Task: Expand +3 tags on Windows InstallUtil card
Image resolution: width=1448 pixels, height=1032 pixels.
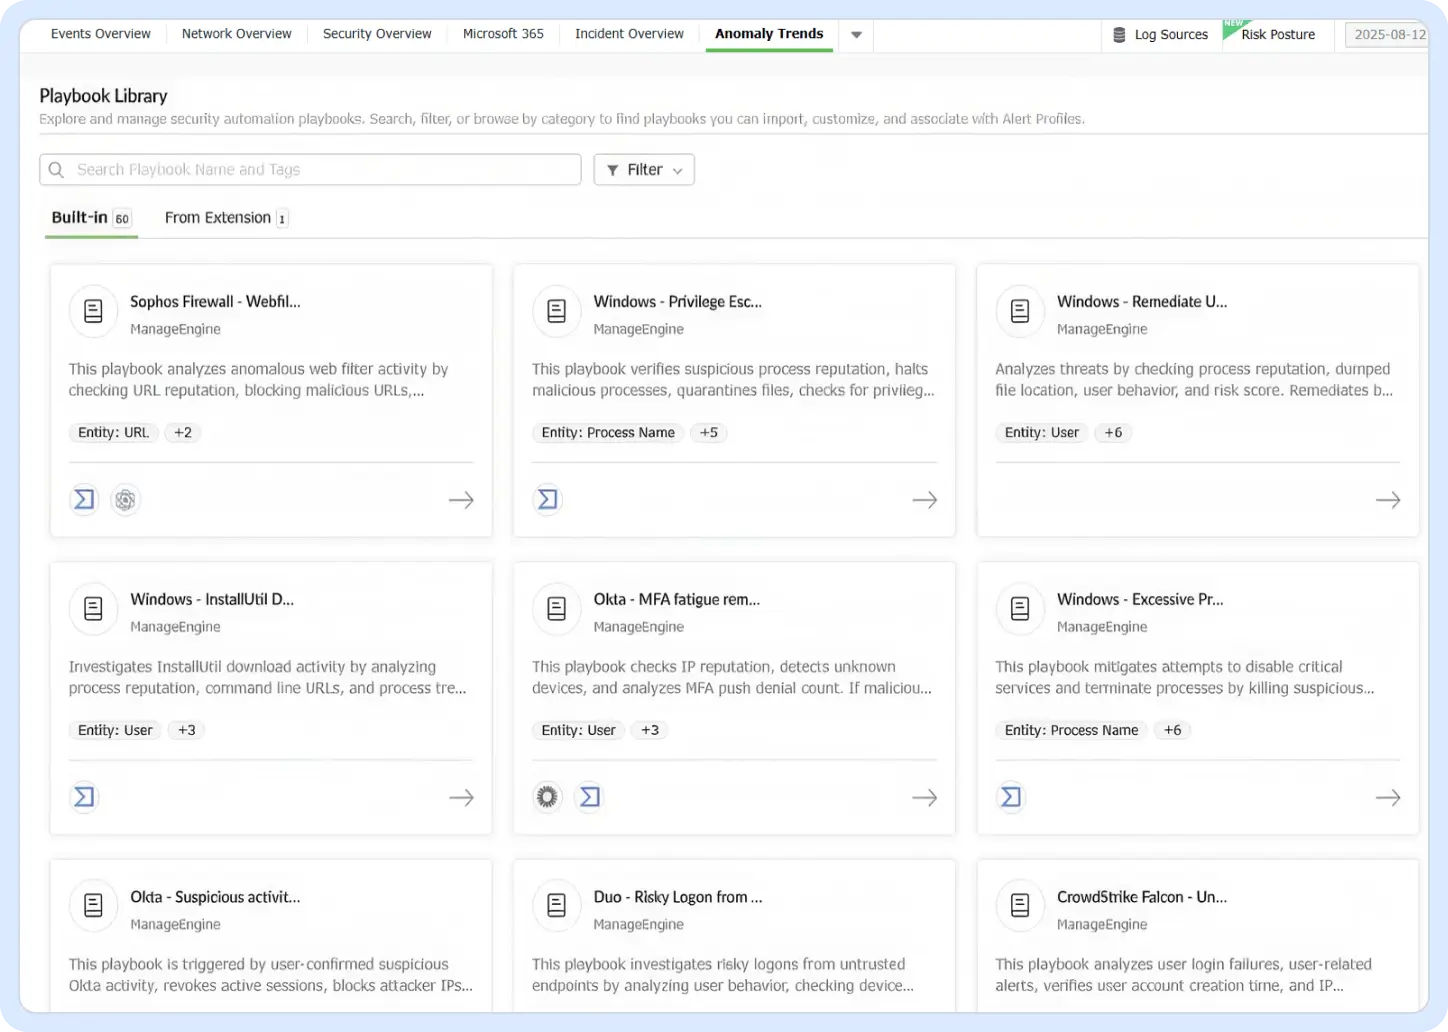Action: pyautogui.click(x=187, y=730)
